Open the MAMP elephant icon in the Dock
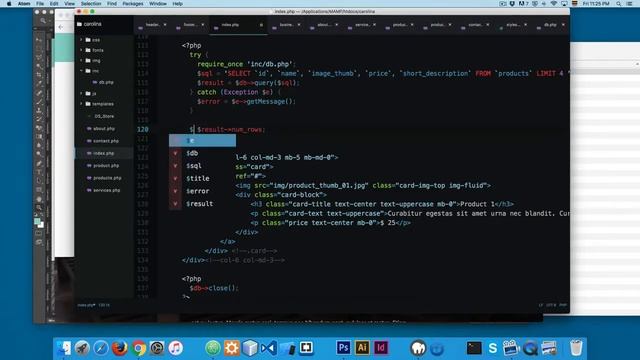 tap(418, 348)
